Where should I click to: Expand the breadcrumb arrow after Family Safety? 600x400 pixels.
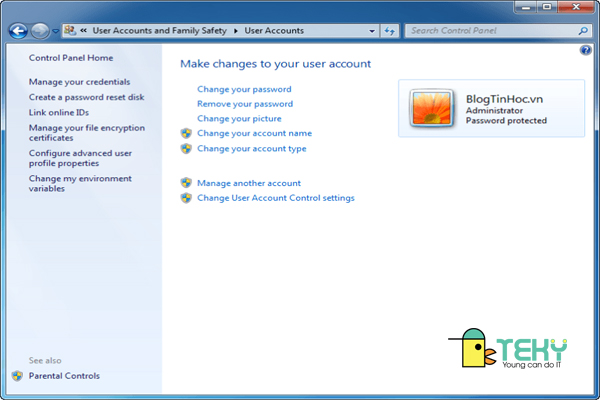point(236,31)
